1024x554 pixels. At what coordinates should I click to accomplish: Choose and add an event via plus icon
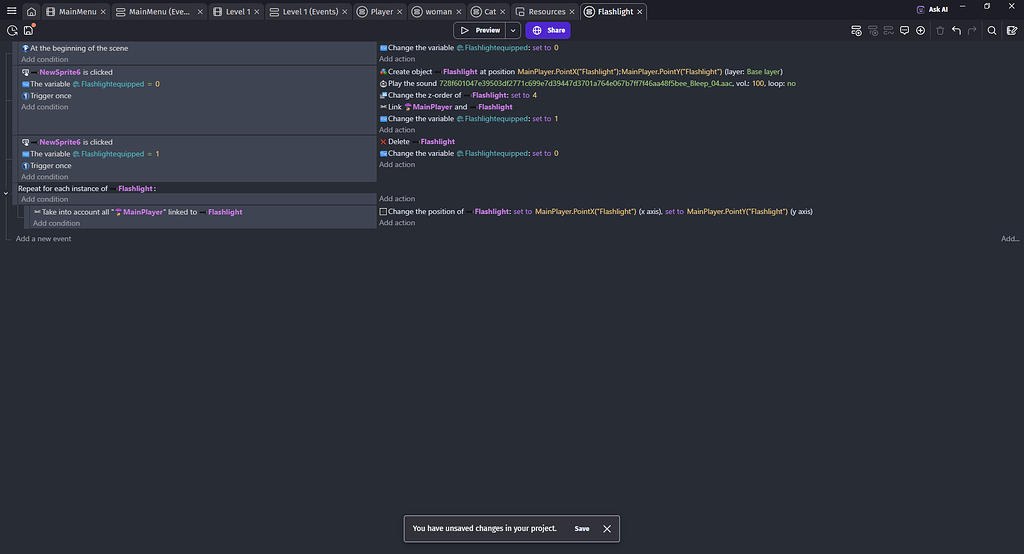(x=920, y=31)
